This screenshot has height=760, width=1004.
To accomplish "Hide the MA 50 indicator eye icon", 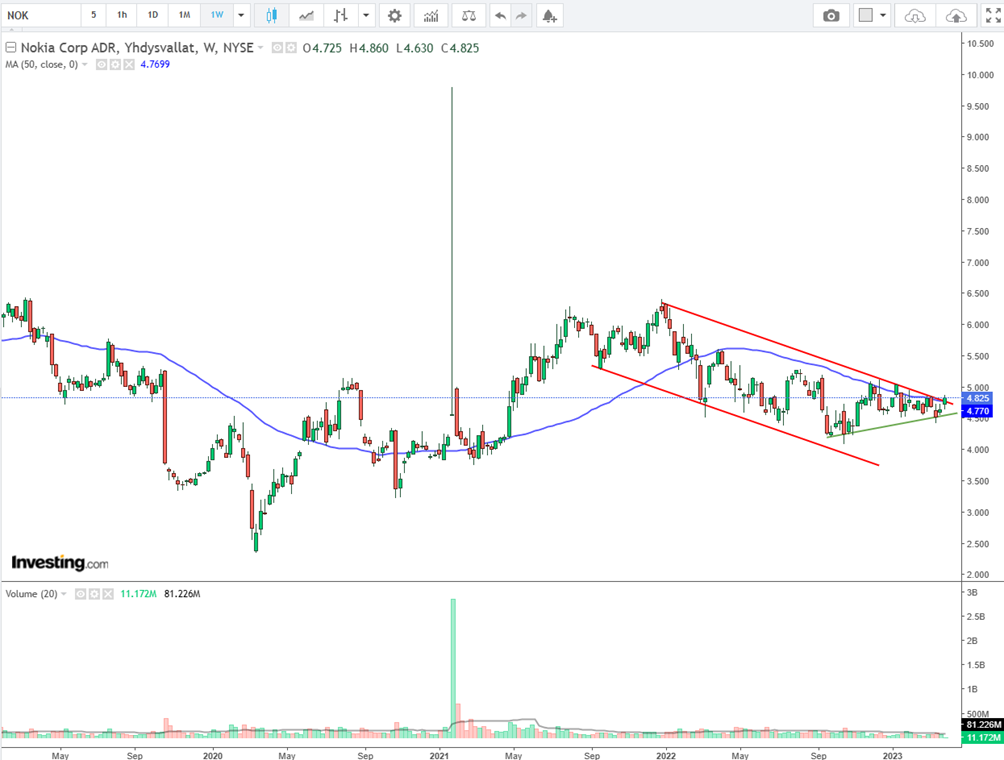I will pos(102,64).
